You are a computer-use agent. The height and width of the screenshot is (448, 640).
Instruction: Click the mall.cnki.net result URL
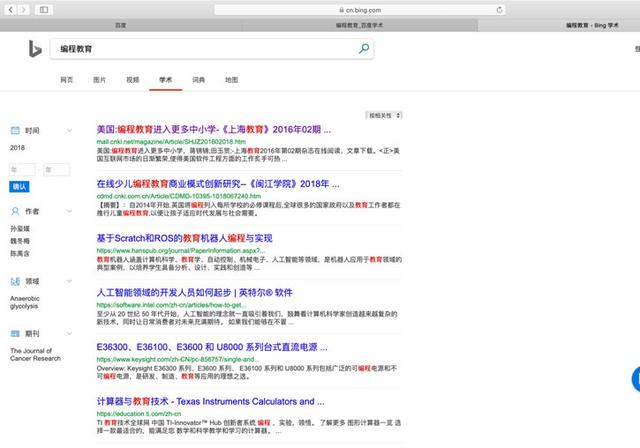click(x=171, y=142)
